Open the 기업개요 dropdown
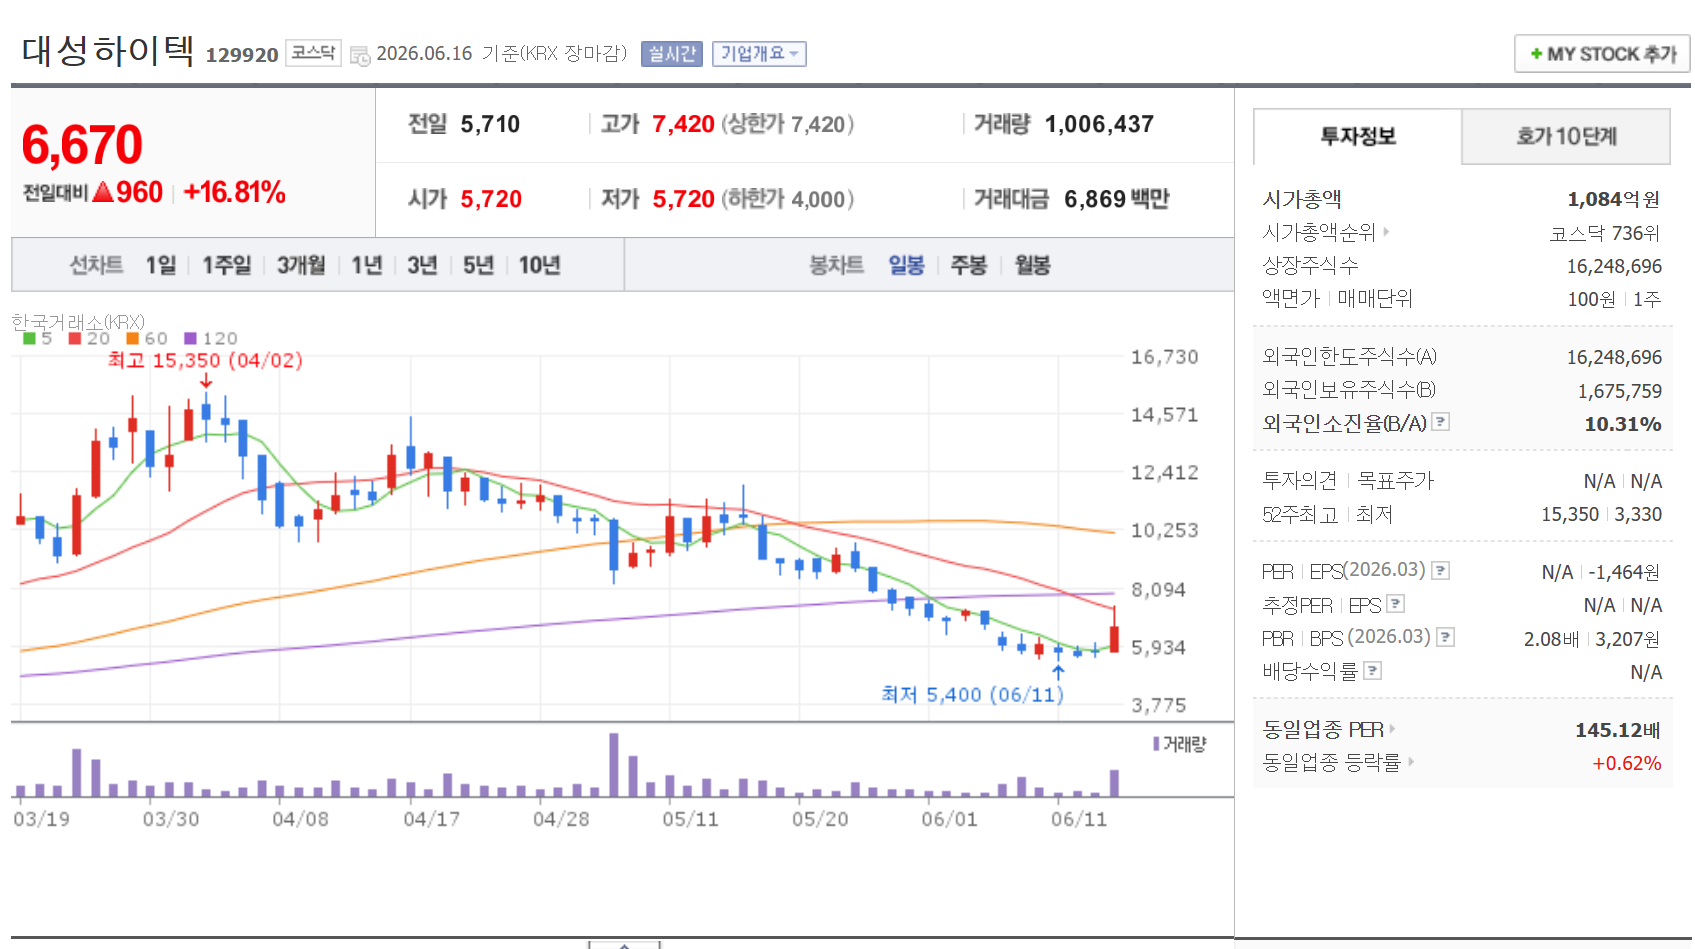Screen dimensions: 1695x949 tap(759, 54)
